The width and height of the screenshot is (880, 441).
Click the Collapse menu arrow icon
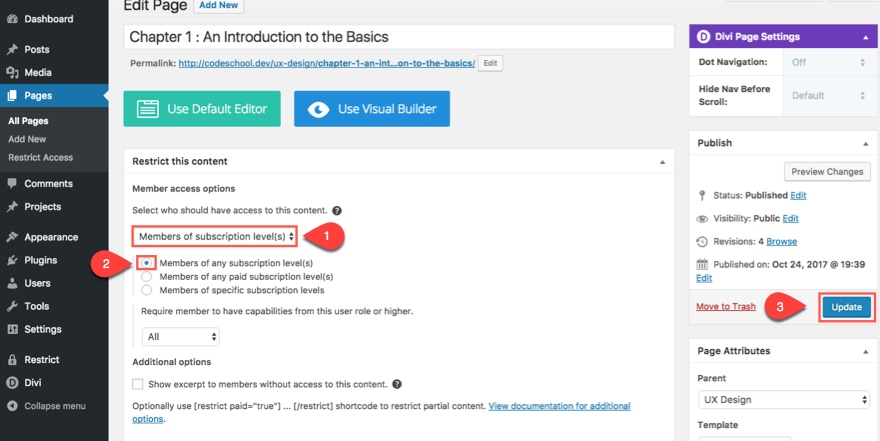12,406
